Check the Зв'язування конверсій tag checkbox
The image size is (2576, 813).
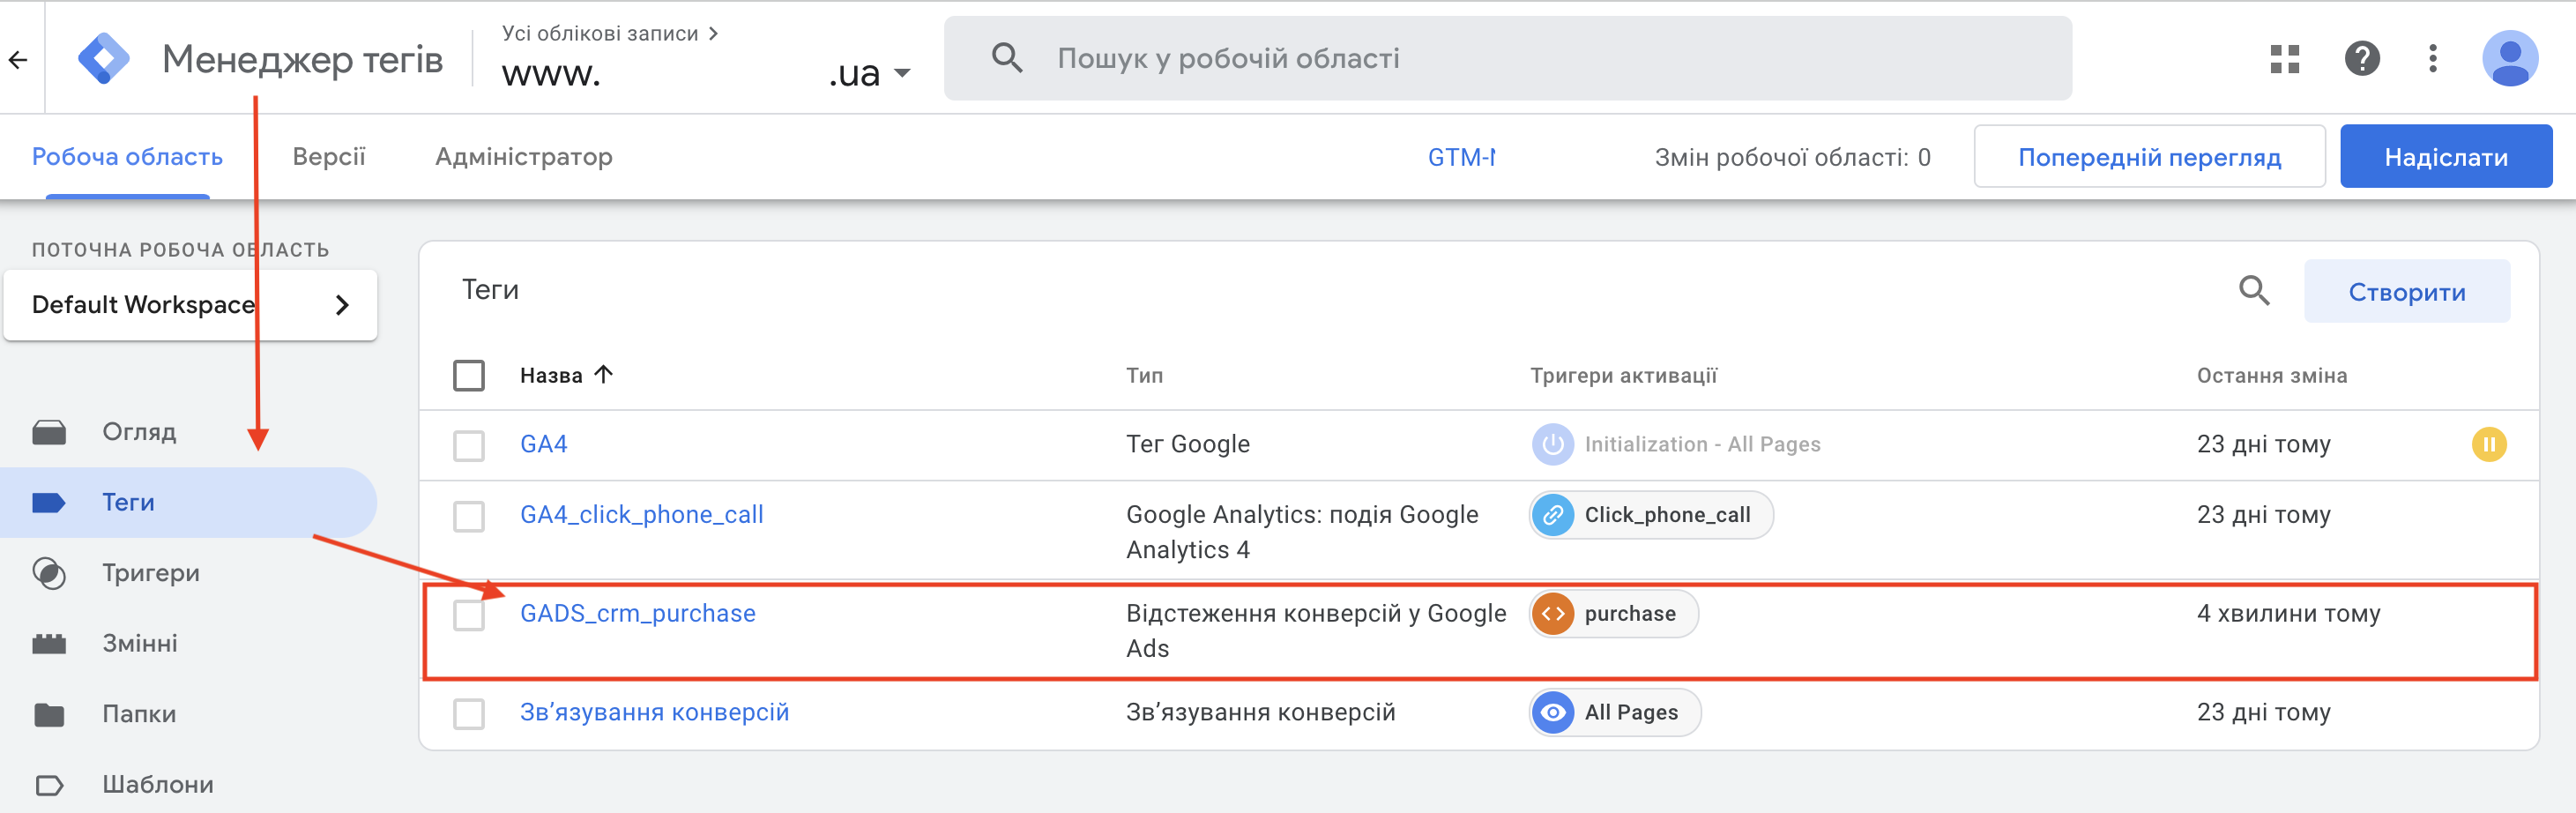tap(469, 713)
